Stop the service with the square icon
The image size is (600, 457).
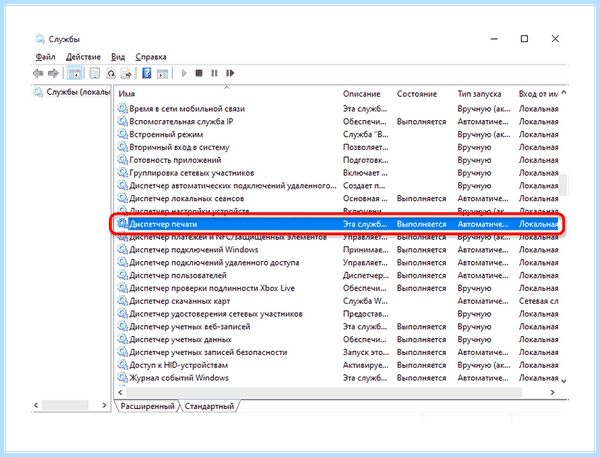199,73
